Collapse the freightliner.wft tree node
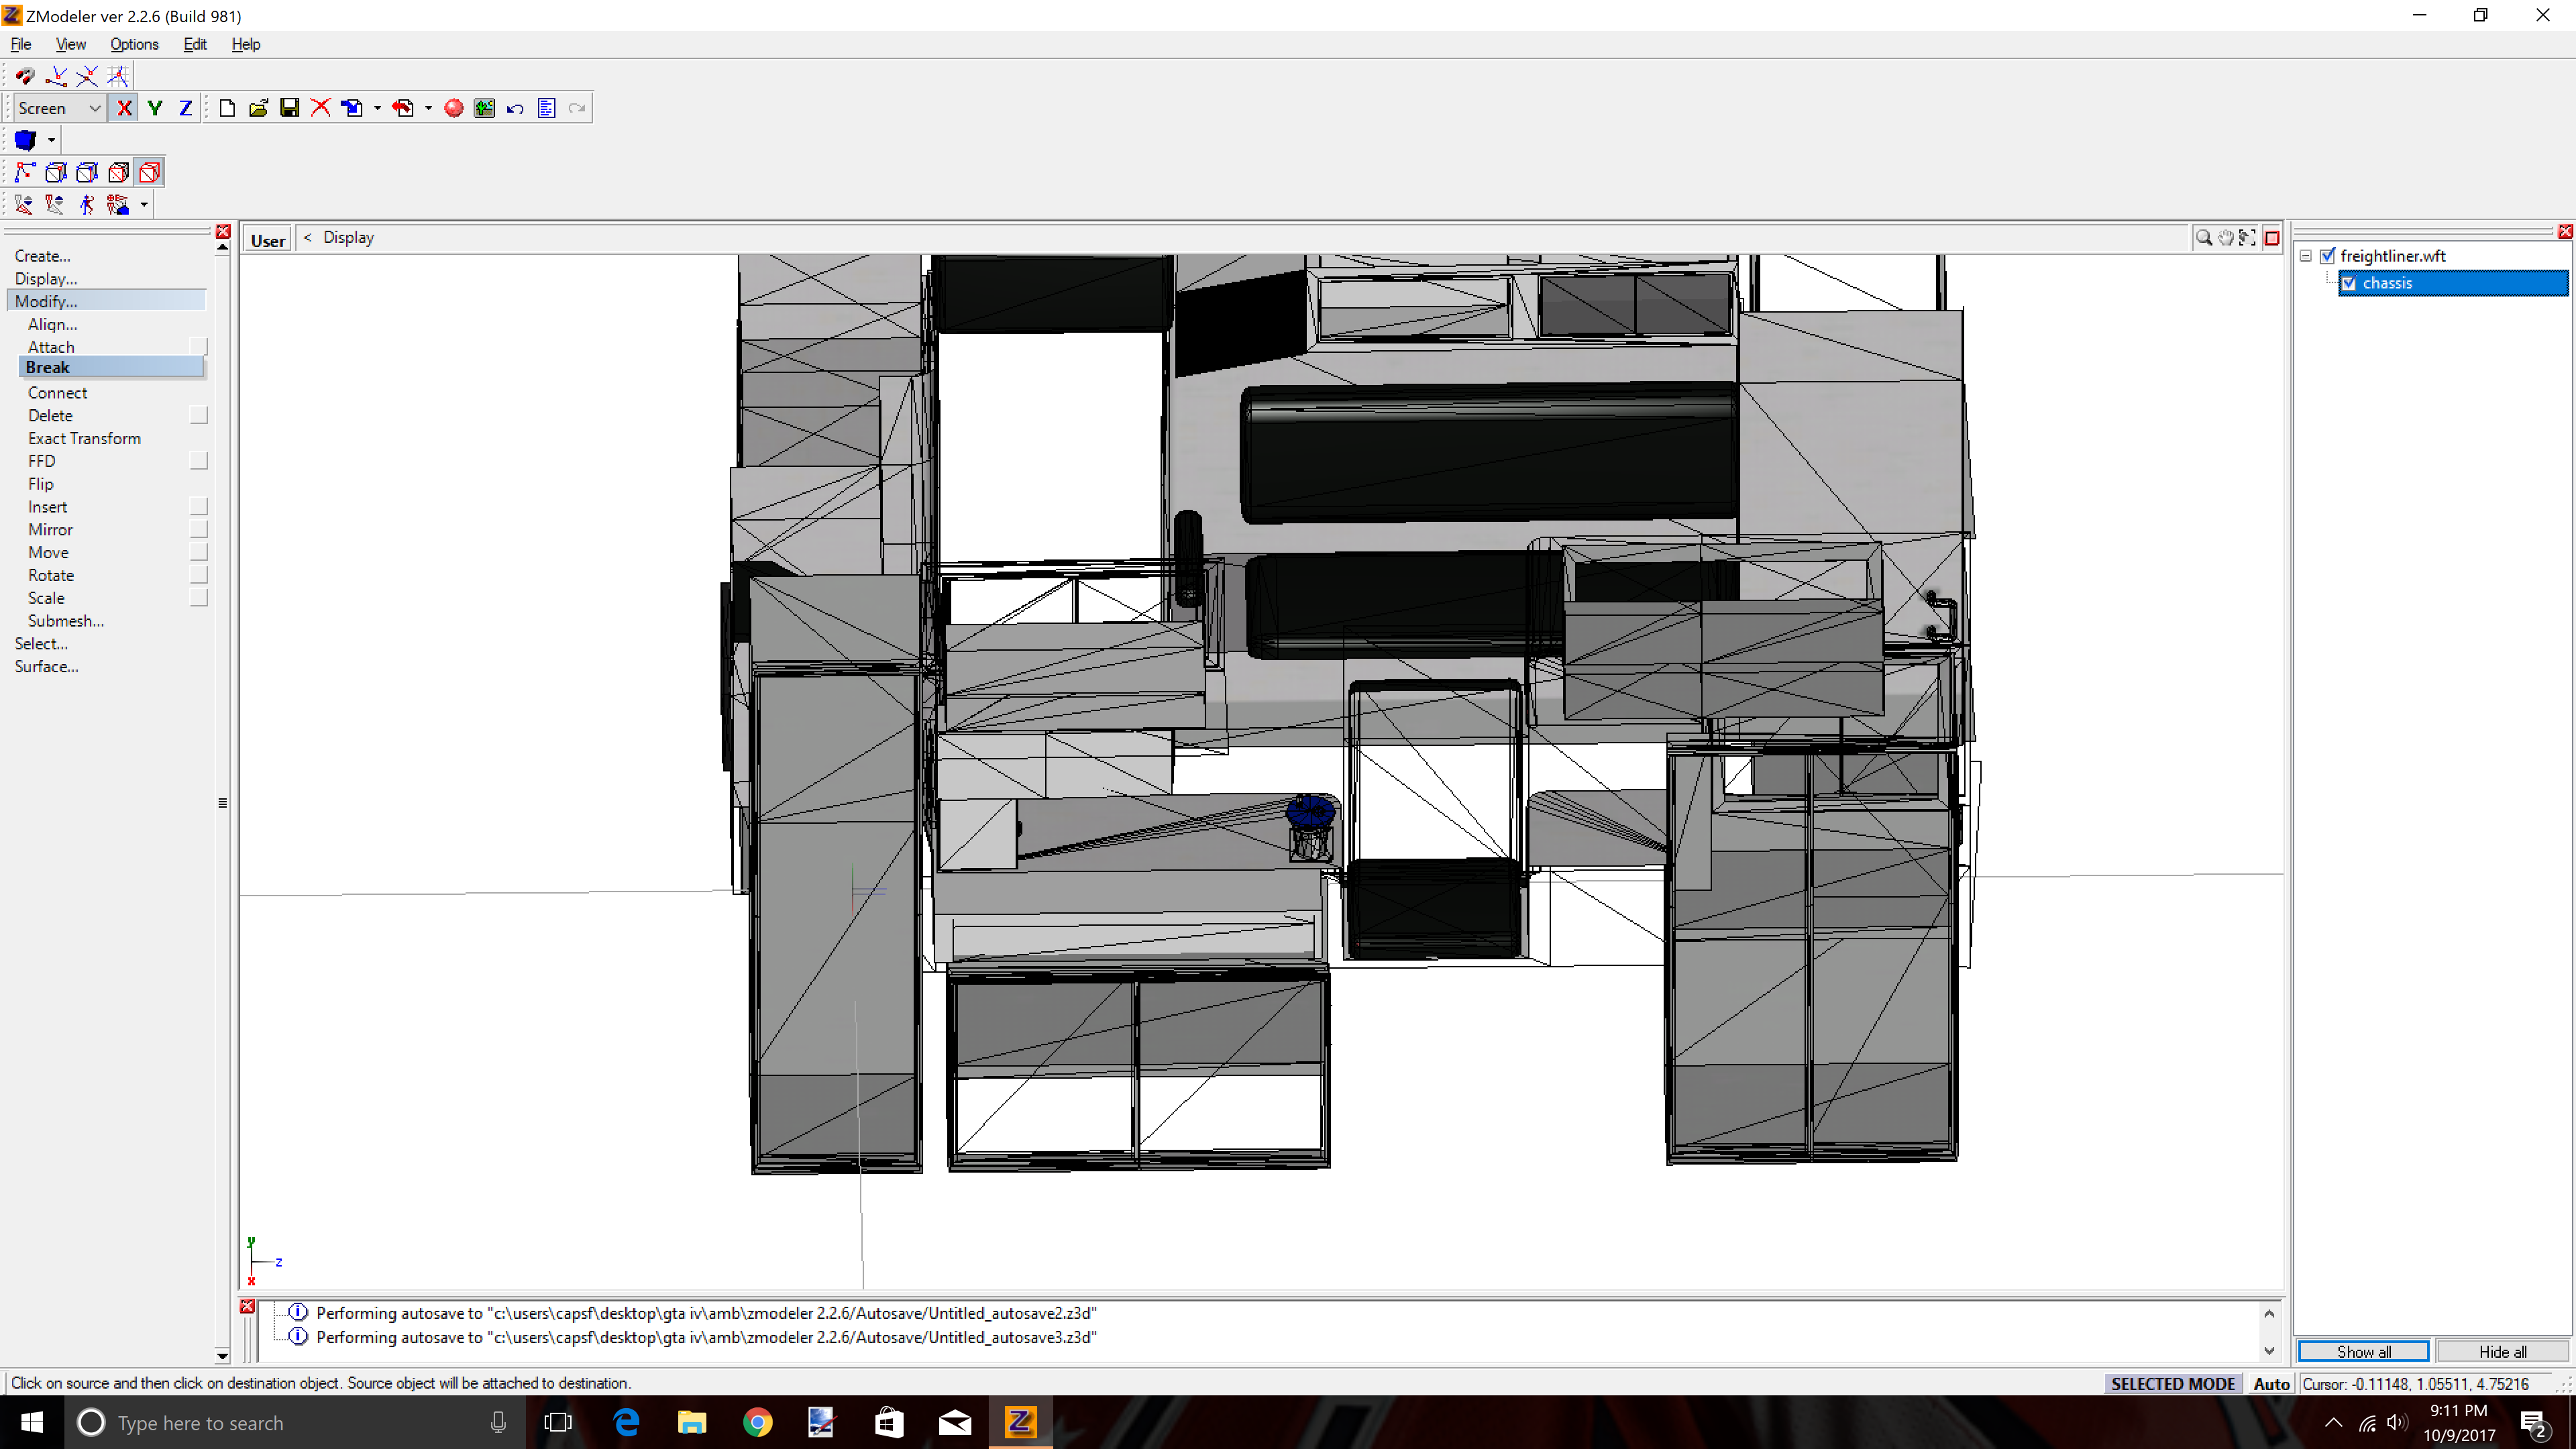The image size is (2576, 1449). [2306, 256]
